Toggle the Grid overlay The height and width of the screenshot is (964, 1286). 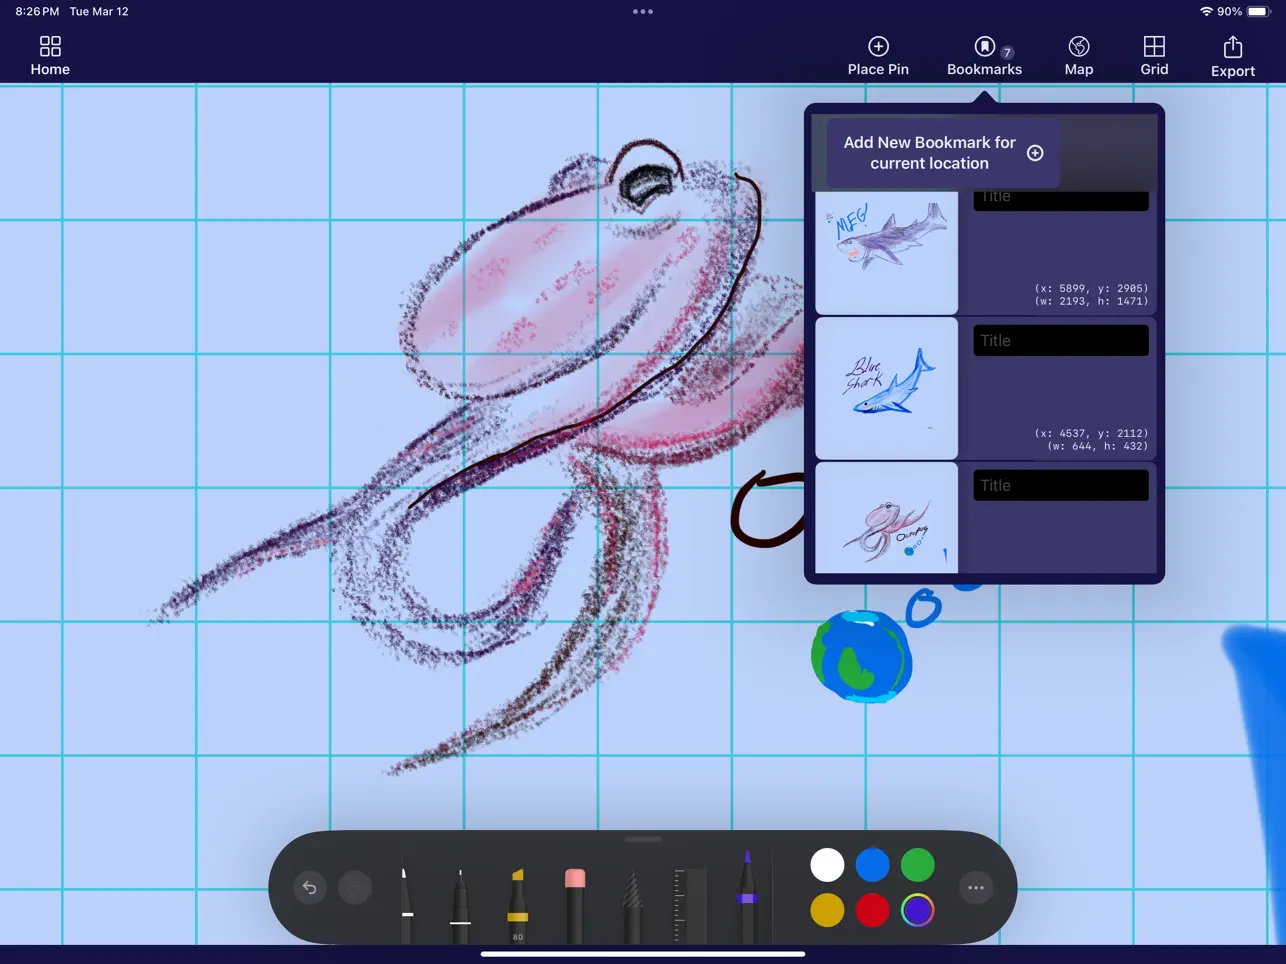pyautogui.click(x=1154, y=54)
